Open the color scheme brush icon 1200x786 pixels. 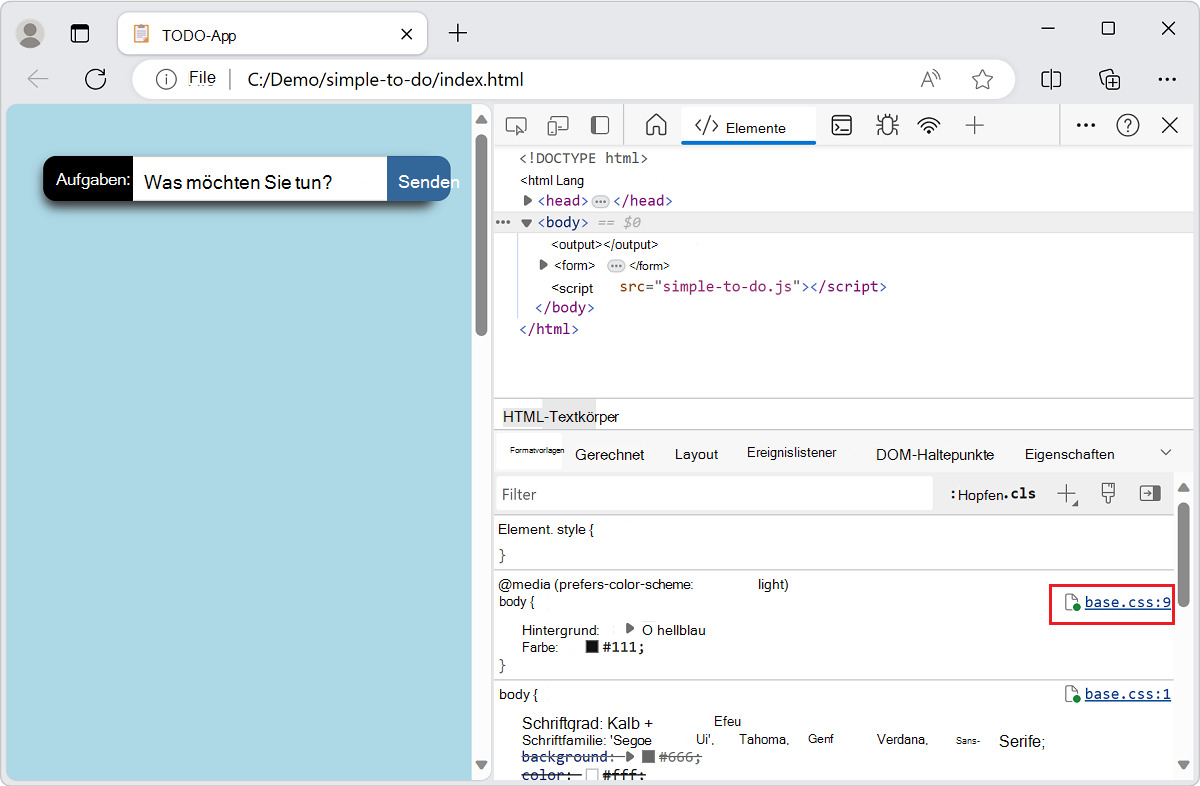click(1108, 493)
